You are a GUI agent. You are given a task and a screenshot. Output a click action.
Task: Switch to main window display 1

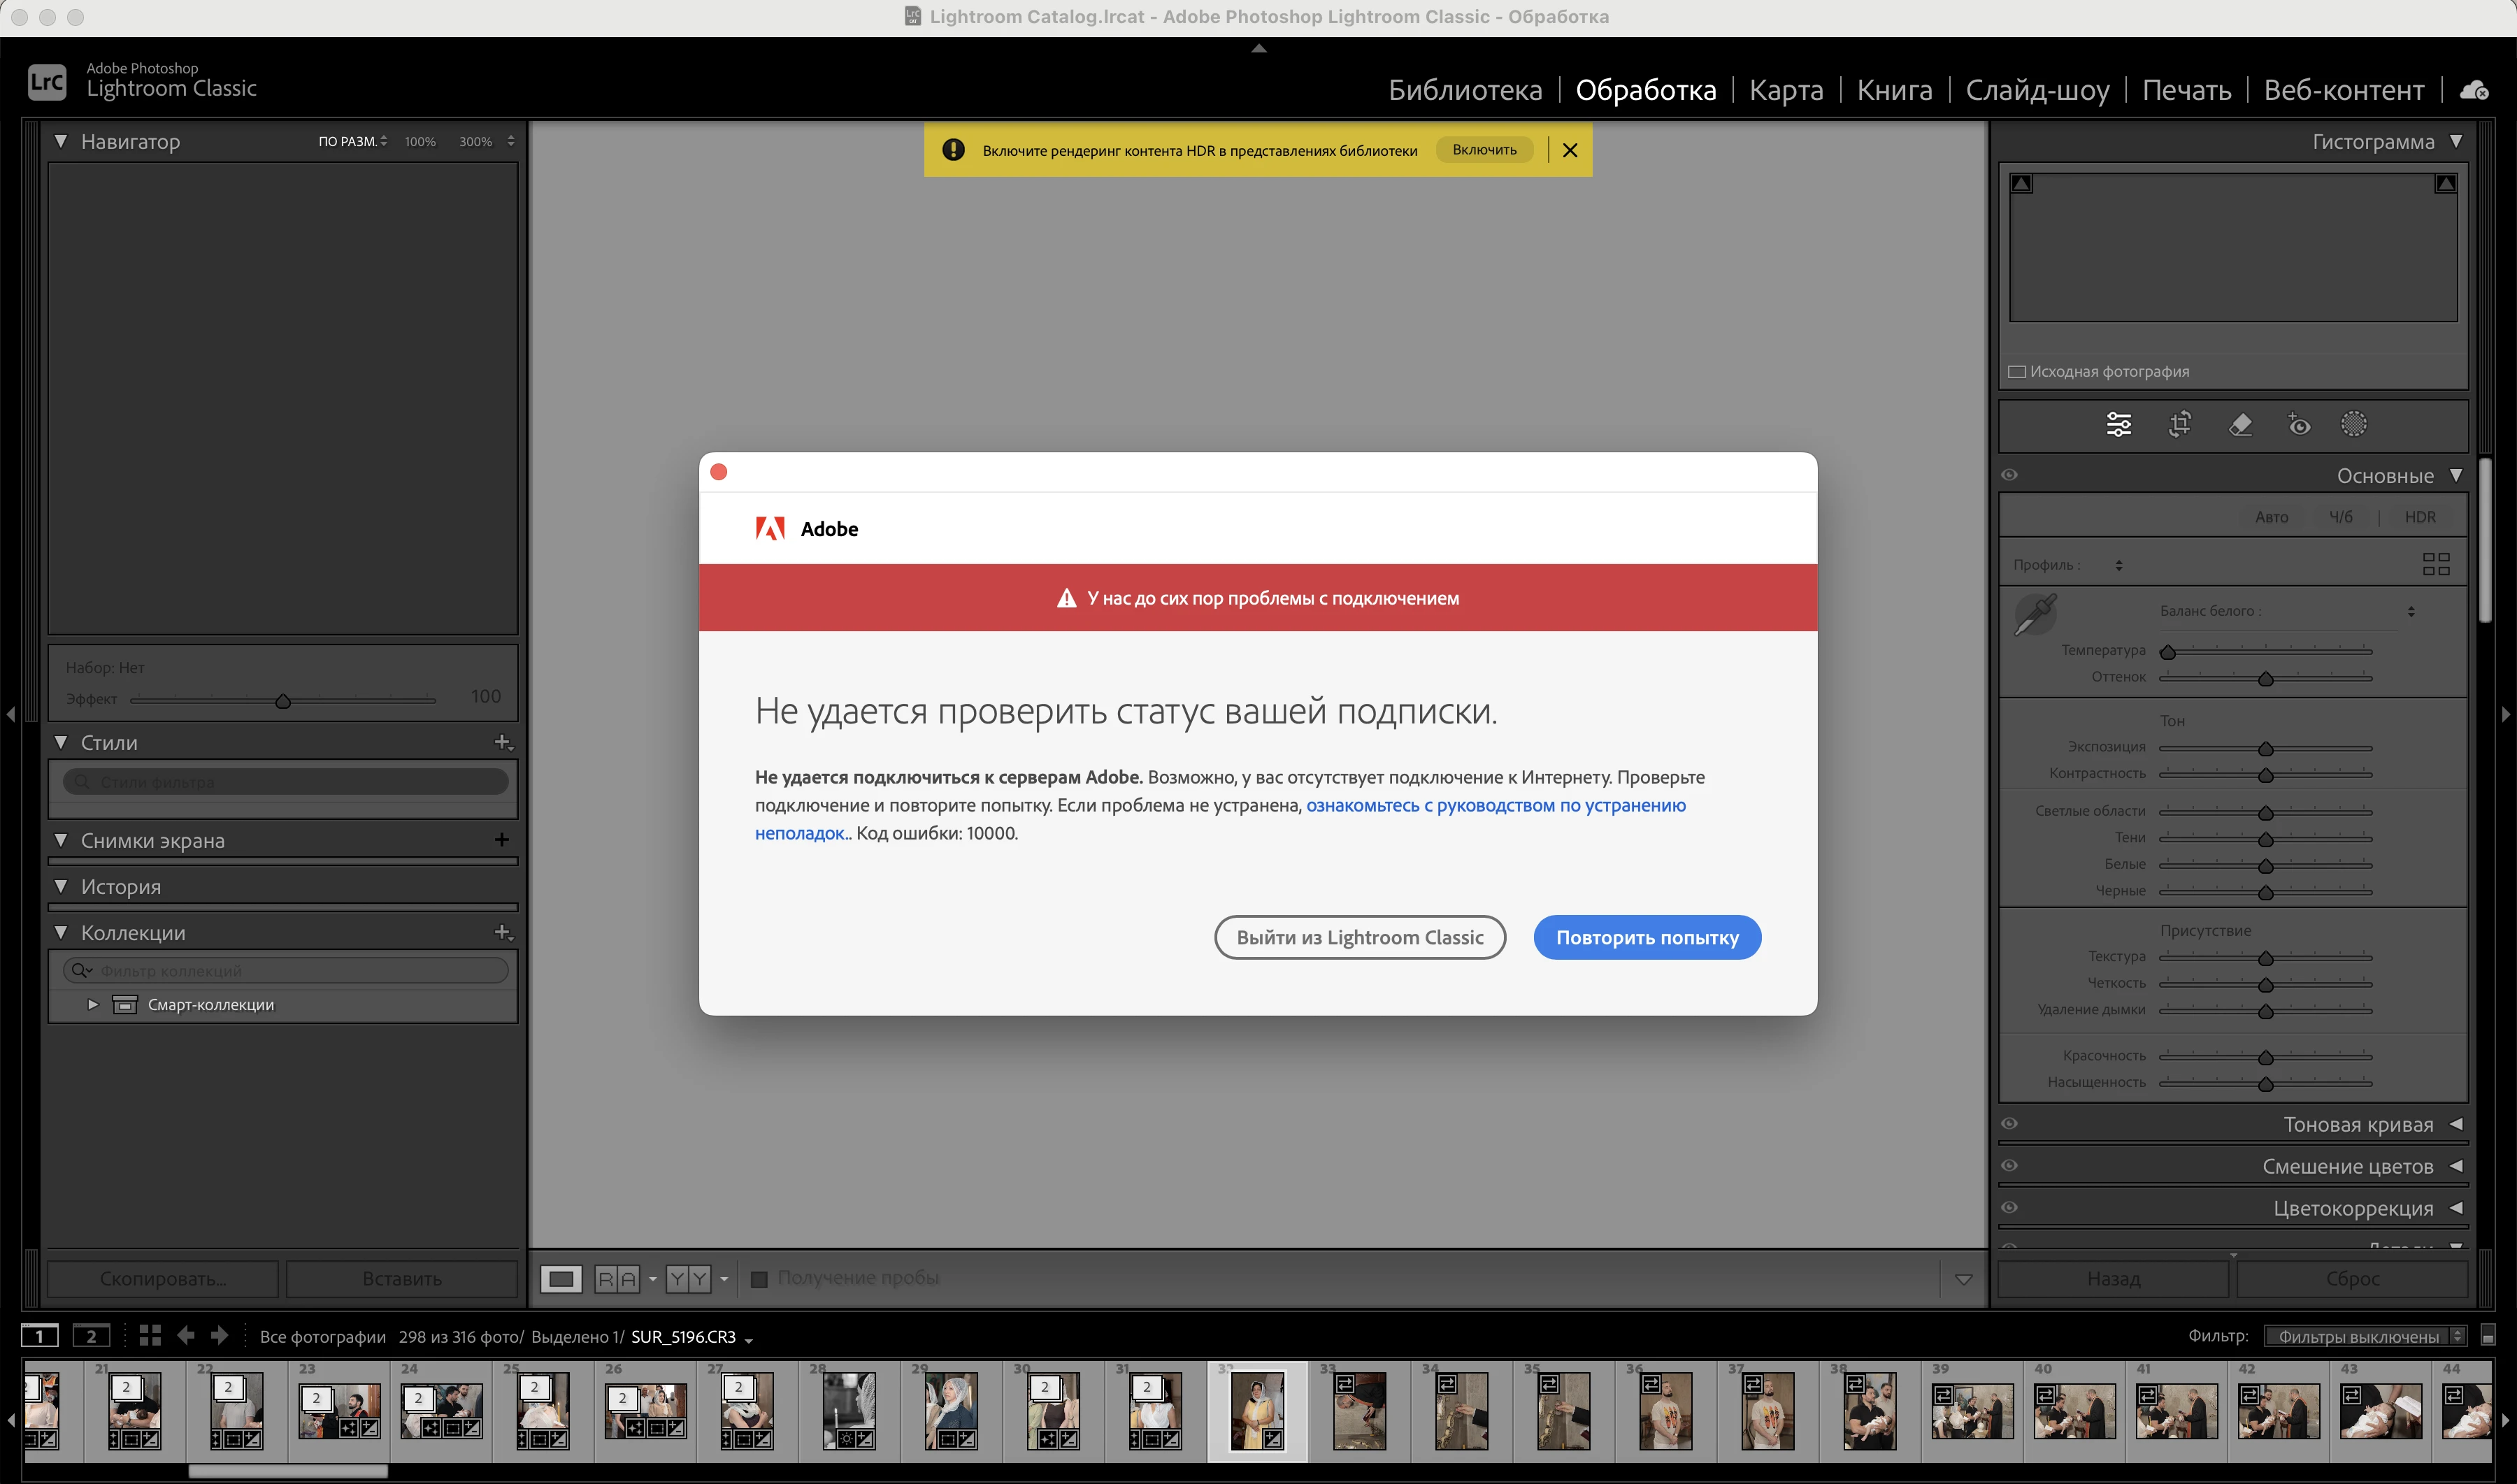[40, 1336]
